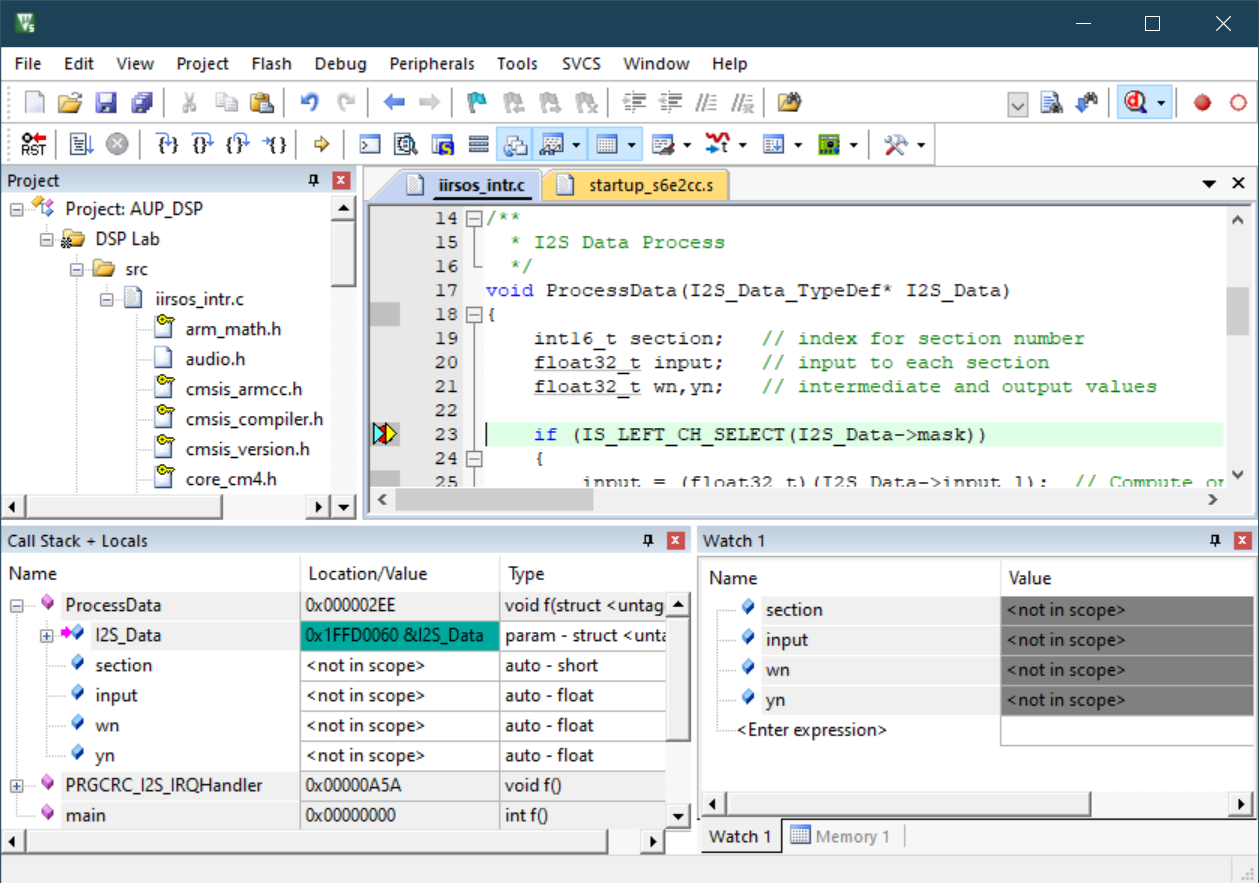The image size is (1259, 883).
Task: Open the SVCS menu
Action: point(581,63)
